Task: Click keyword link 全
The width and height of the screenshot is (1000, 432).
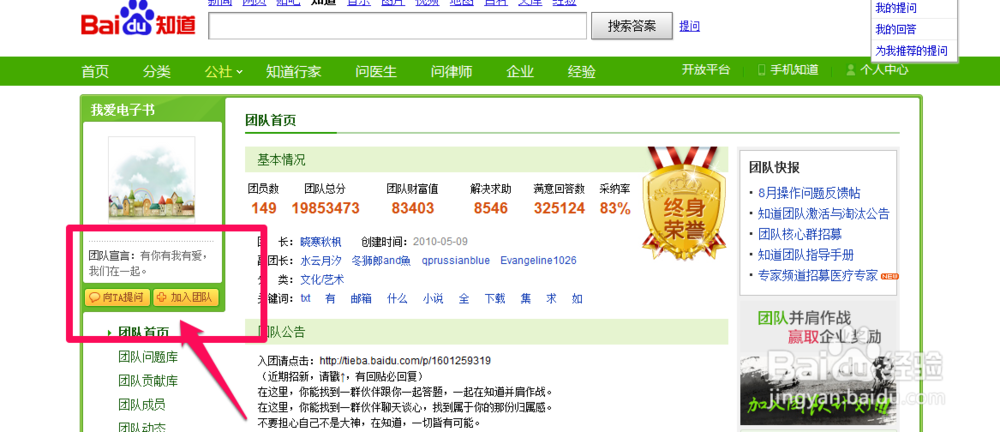Action: (464, 298)
